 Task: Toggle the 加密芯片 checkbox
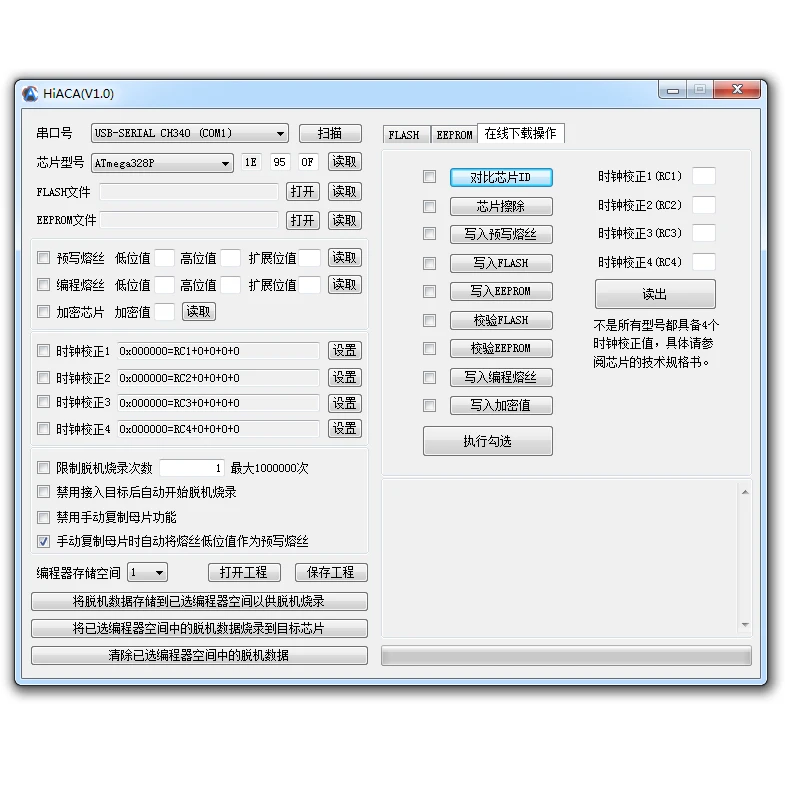click(44, 311)
